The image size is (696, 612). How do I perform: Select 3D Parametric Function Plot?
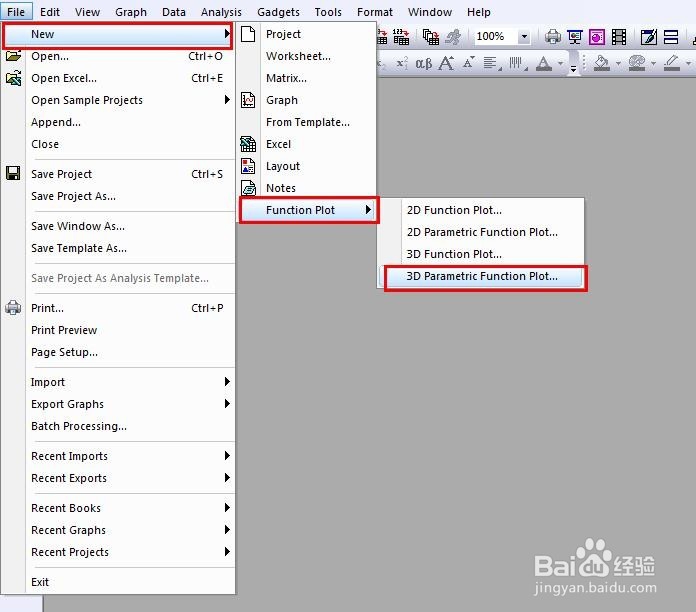pyautogui.click(x=482, y=276)
